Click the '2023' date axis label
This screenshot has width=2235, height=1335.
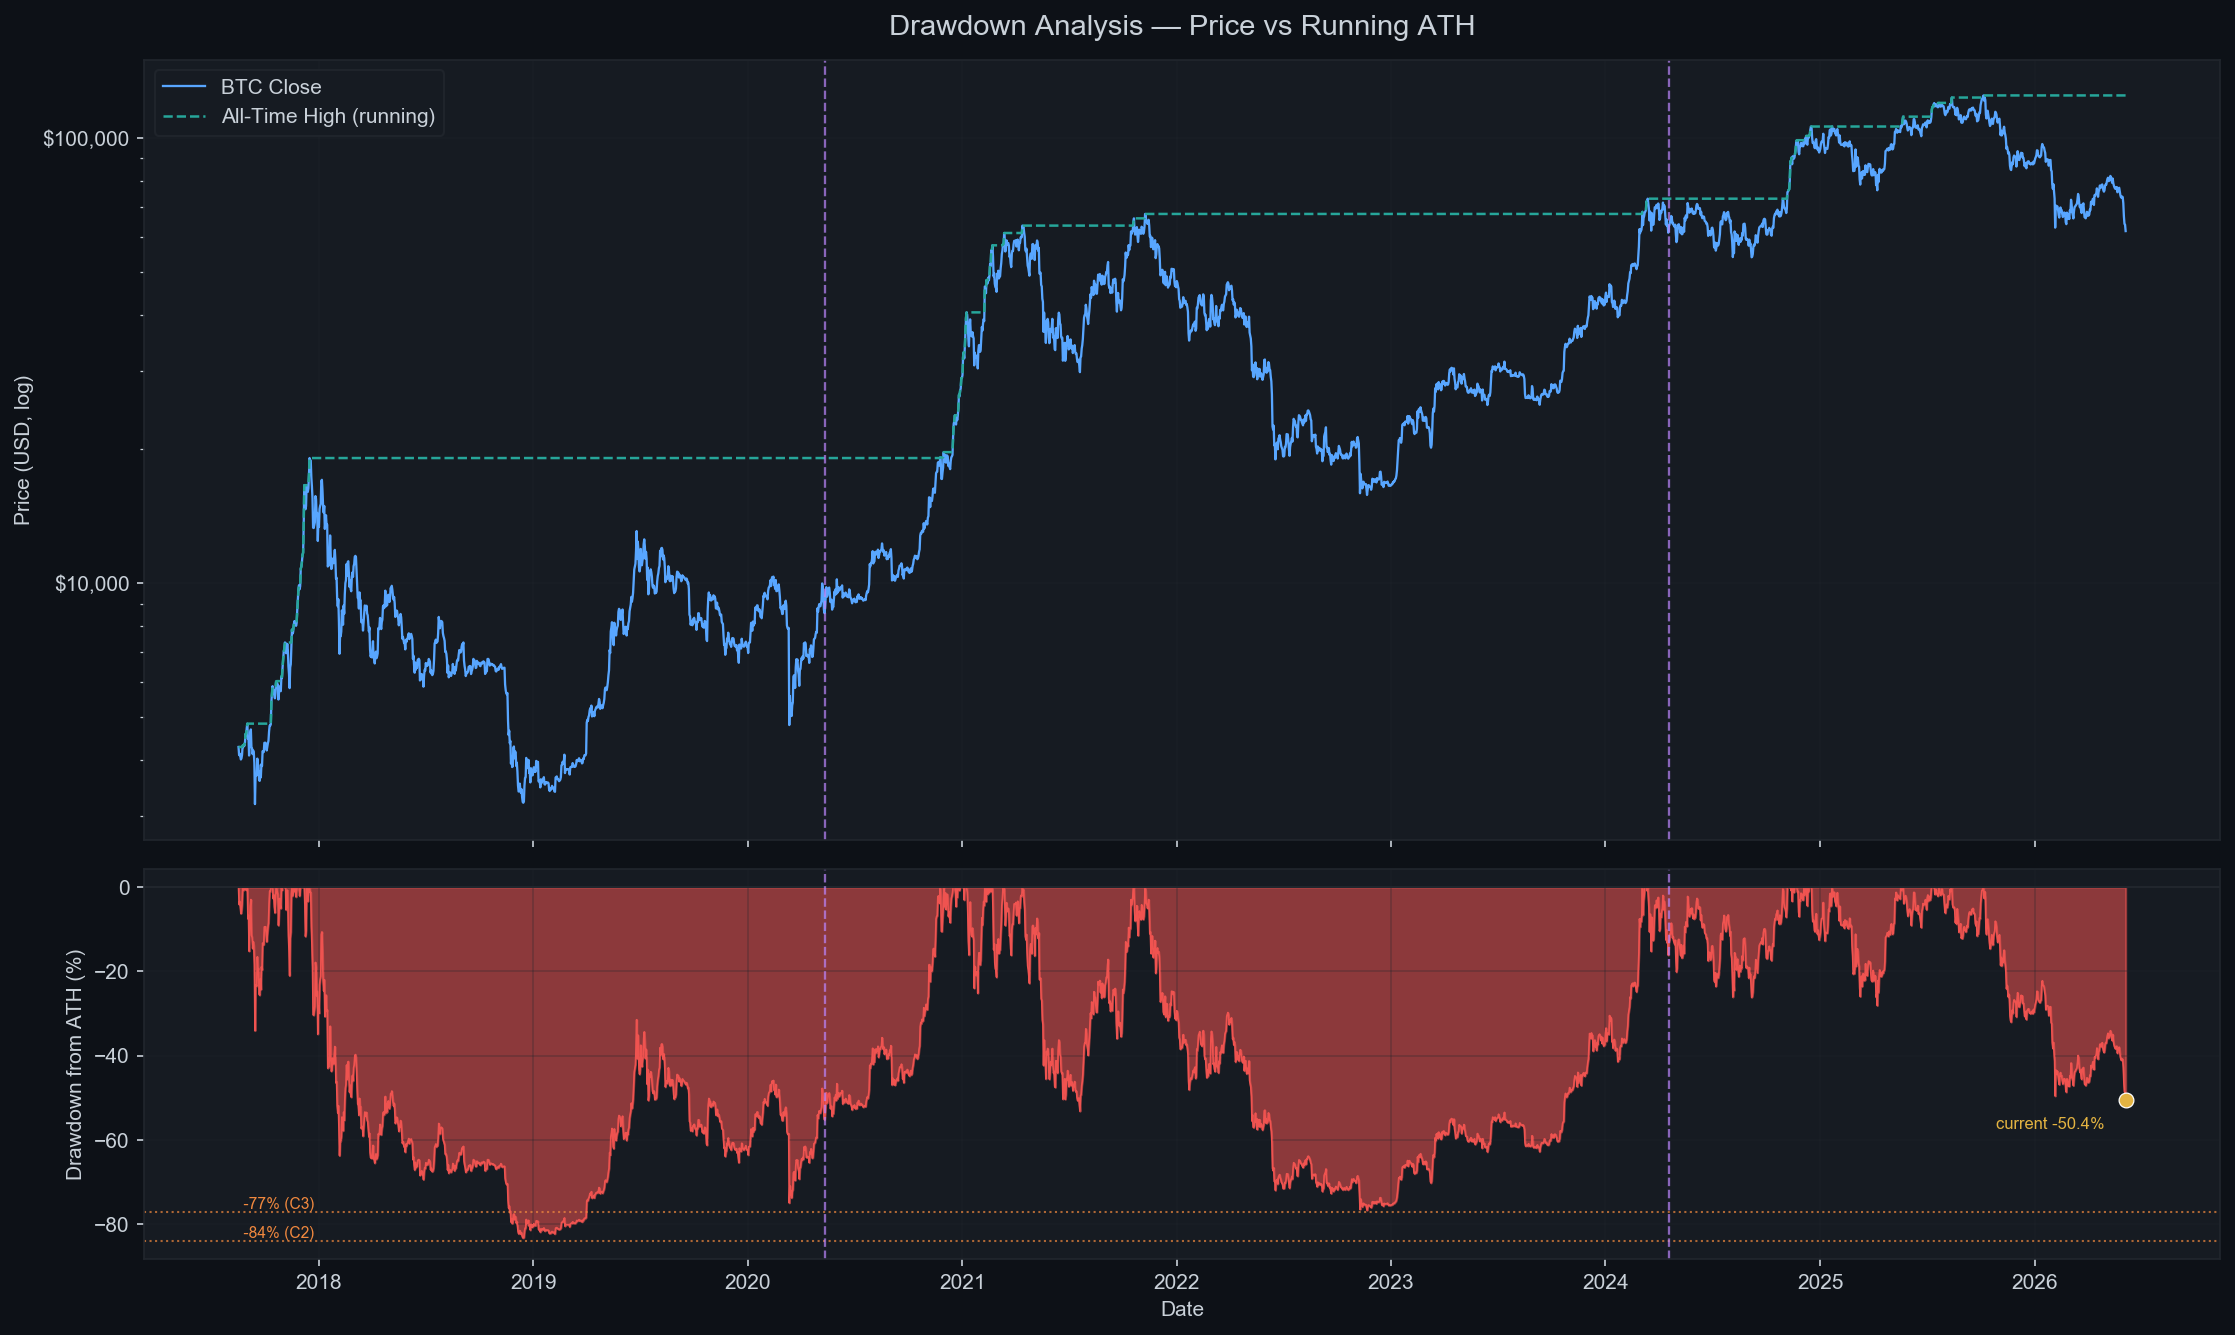point(1391,1282)
